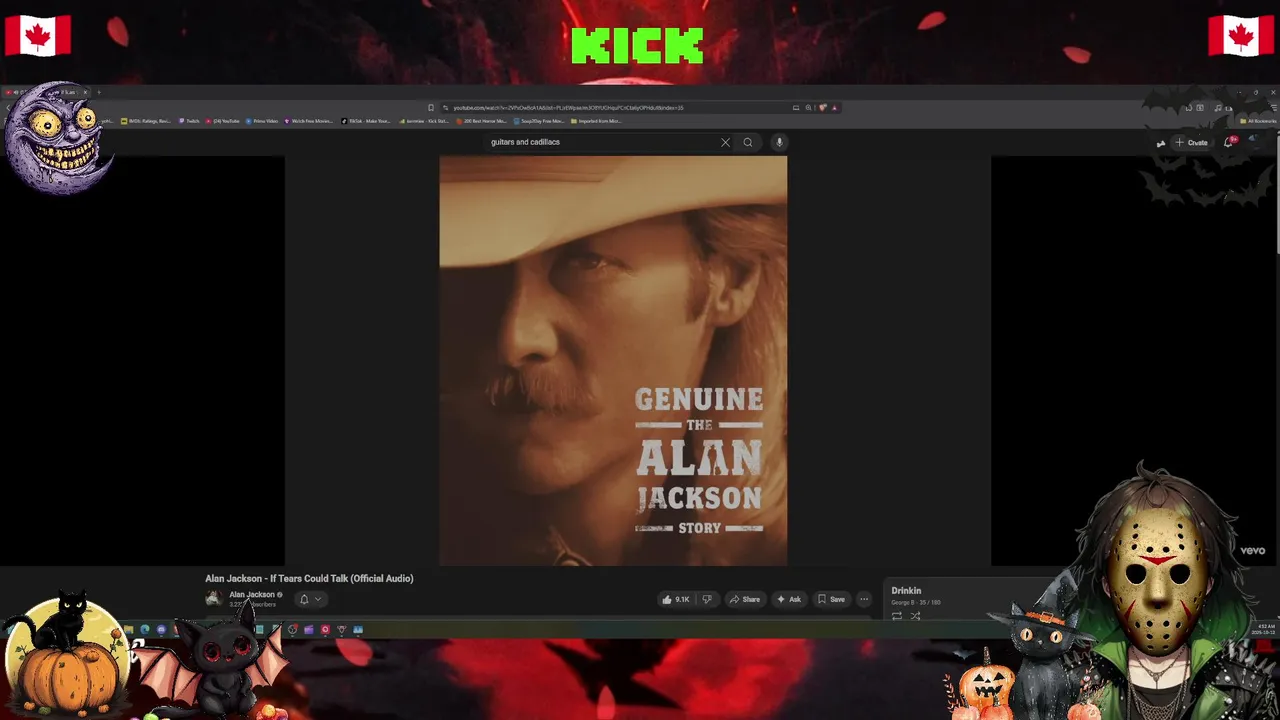1280x720 pixels.
Task: Click the Drinkin playlist title
Action: (x=906, y=590)
